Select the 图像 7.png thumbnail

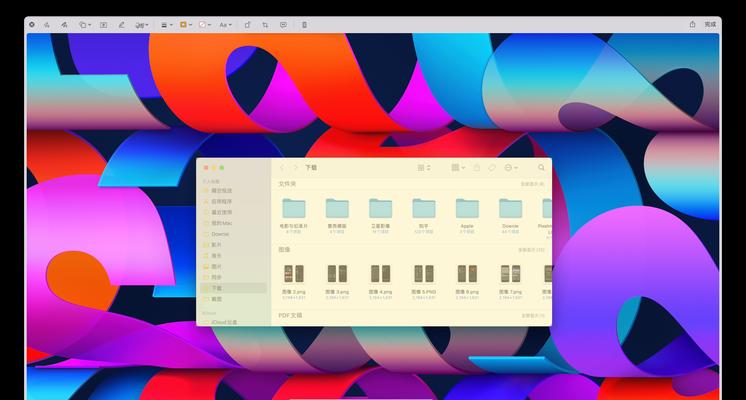point(510,274)
